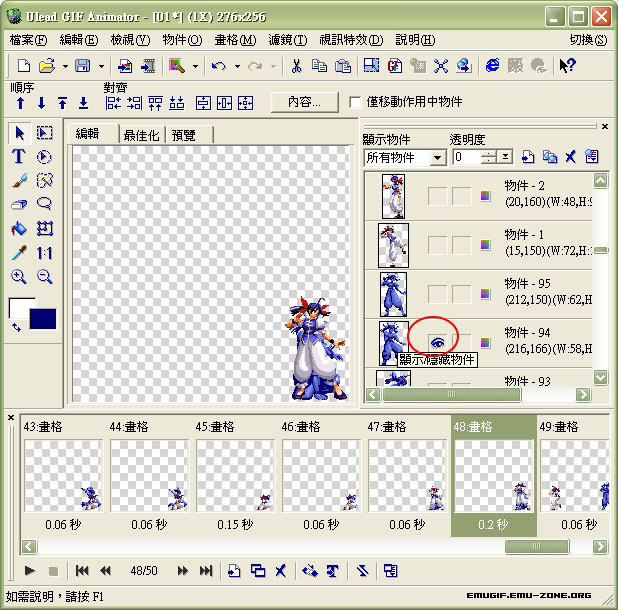The image size is (618, 610).
Task: Expand dropdown next to wizard icon
Action: click(x=195, y=67)
